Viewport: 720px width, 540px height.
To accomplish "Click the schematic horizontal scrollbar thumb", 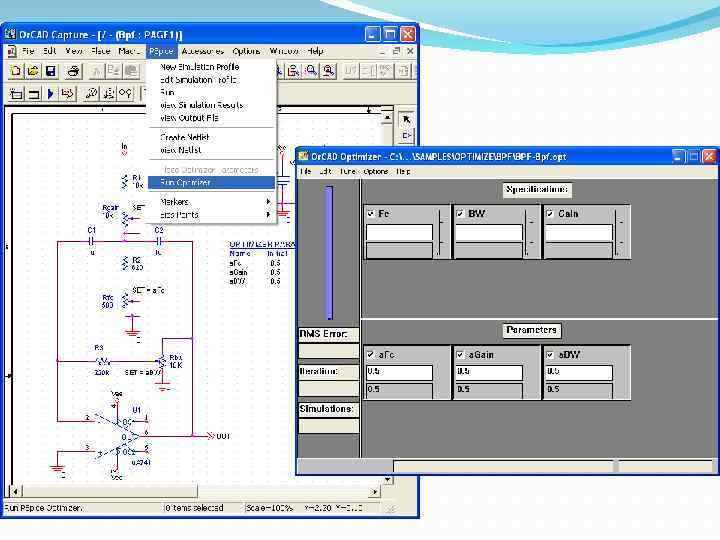I will click(x=110, y=491).
